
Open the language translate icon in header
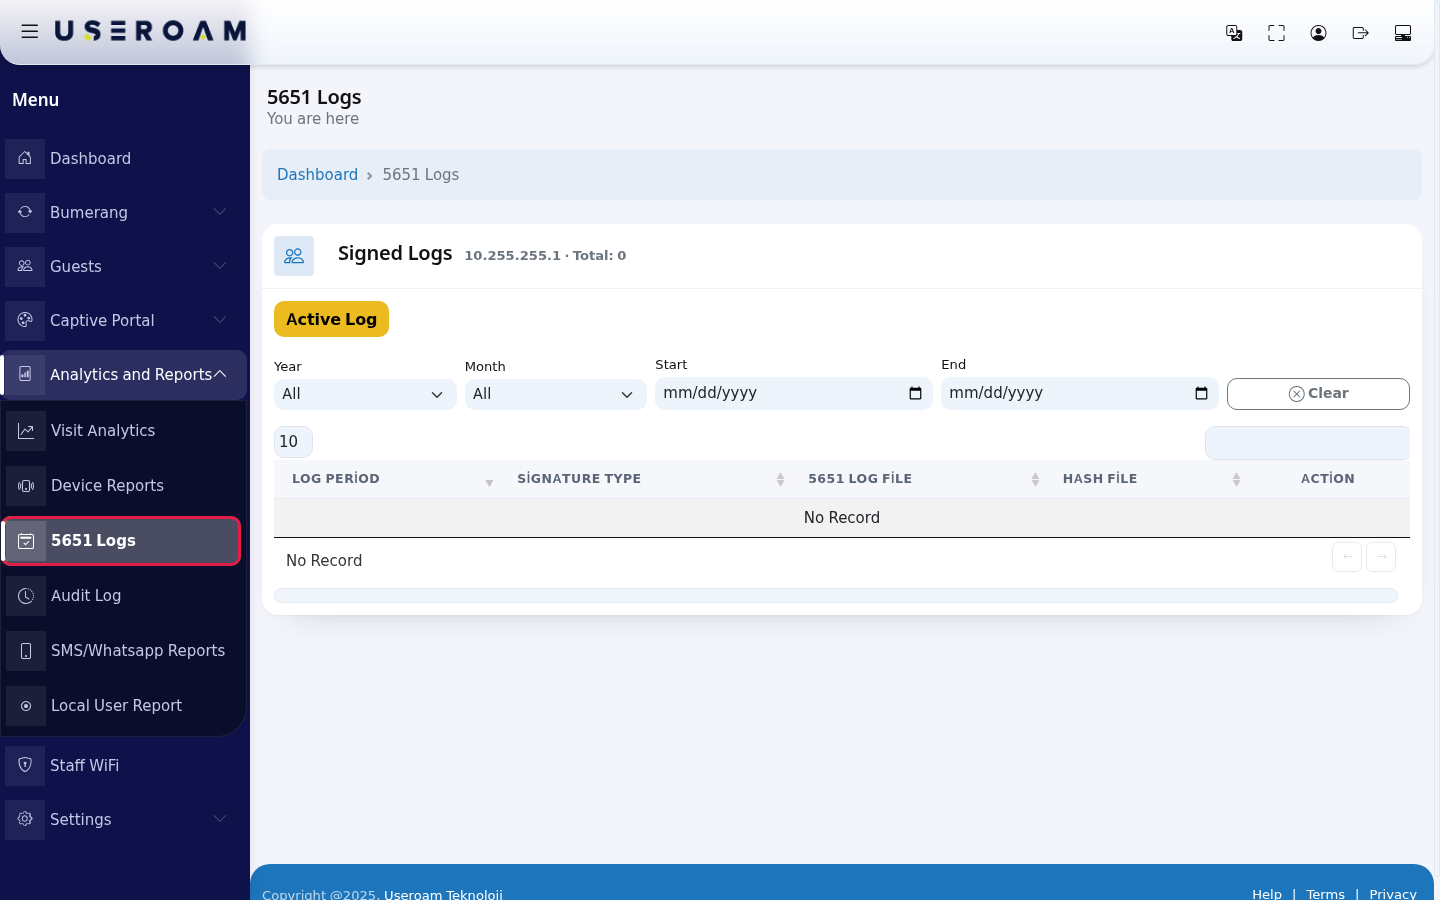[1234, 33]
